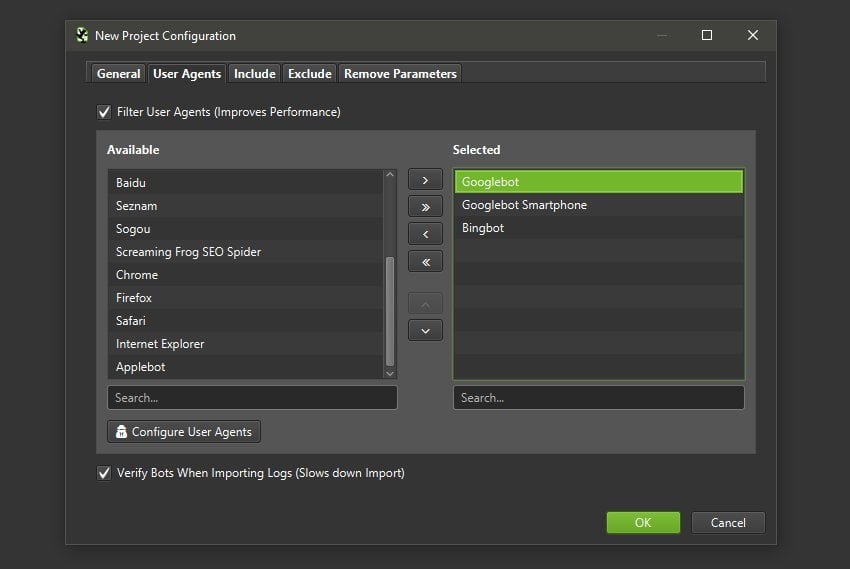Click the Selected list search field
Screen dimensions: 850x569
click(598, 398)
